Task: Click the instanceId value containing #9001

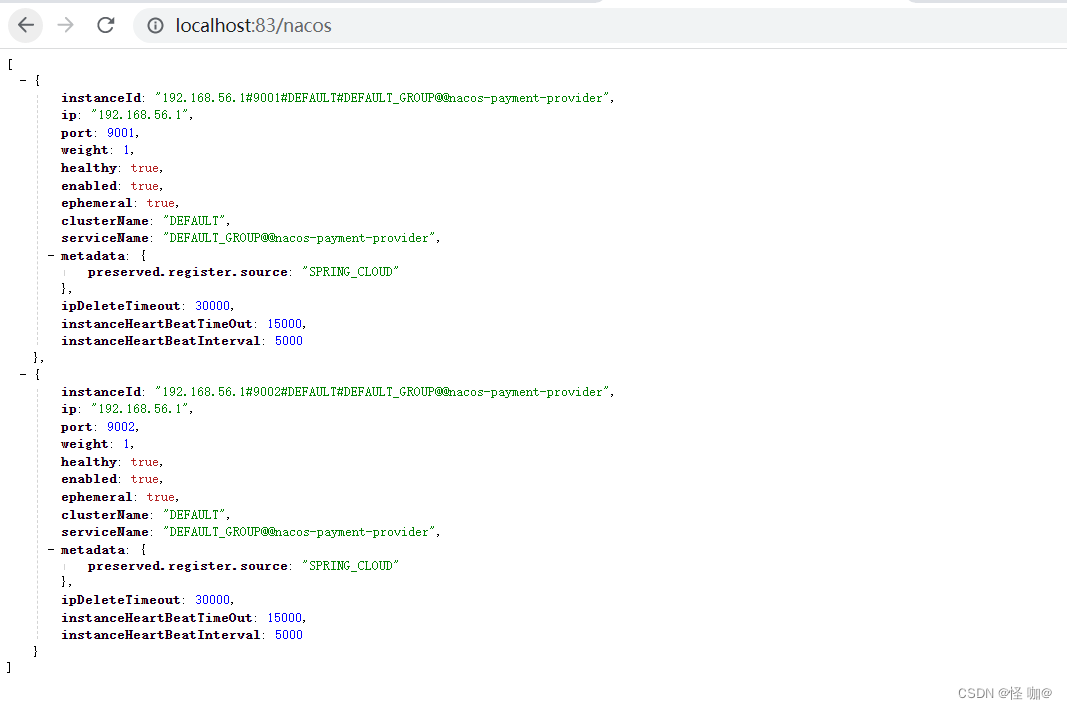Action: click(383, 98)
